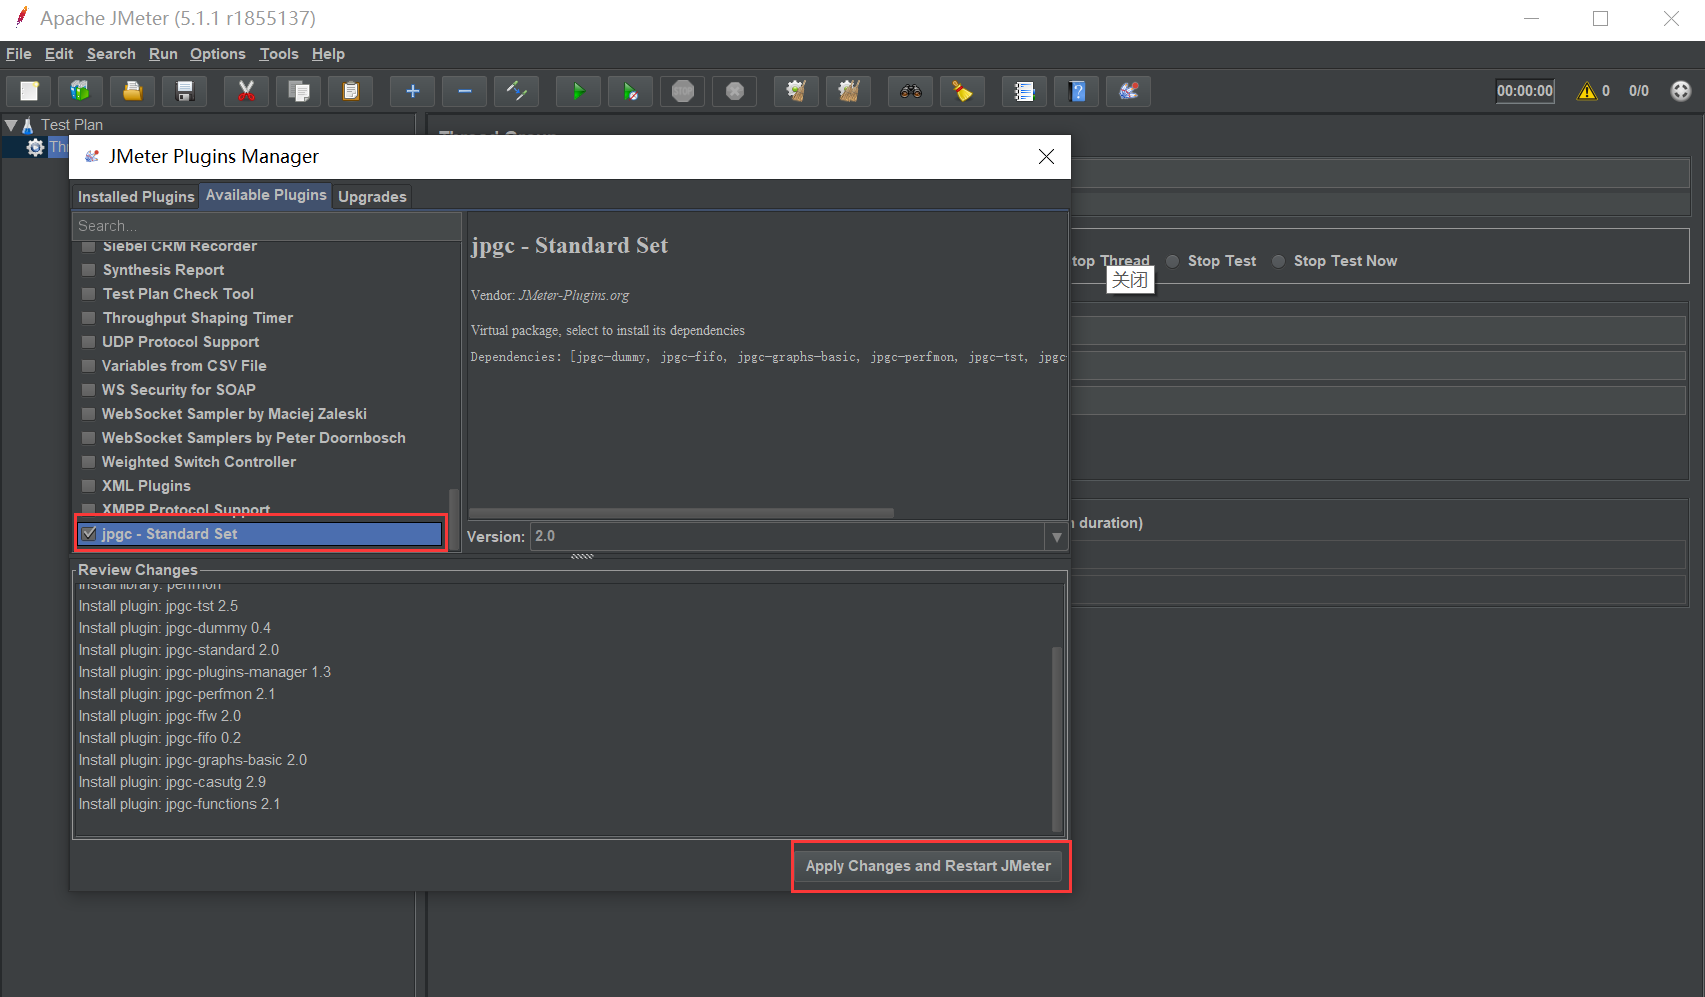Click the Stop test icon
This screenshot has height=997, width=1705.
coord(683,91)
